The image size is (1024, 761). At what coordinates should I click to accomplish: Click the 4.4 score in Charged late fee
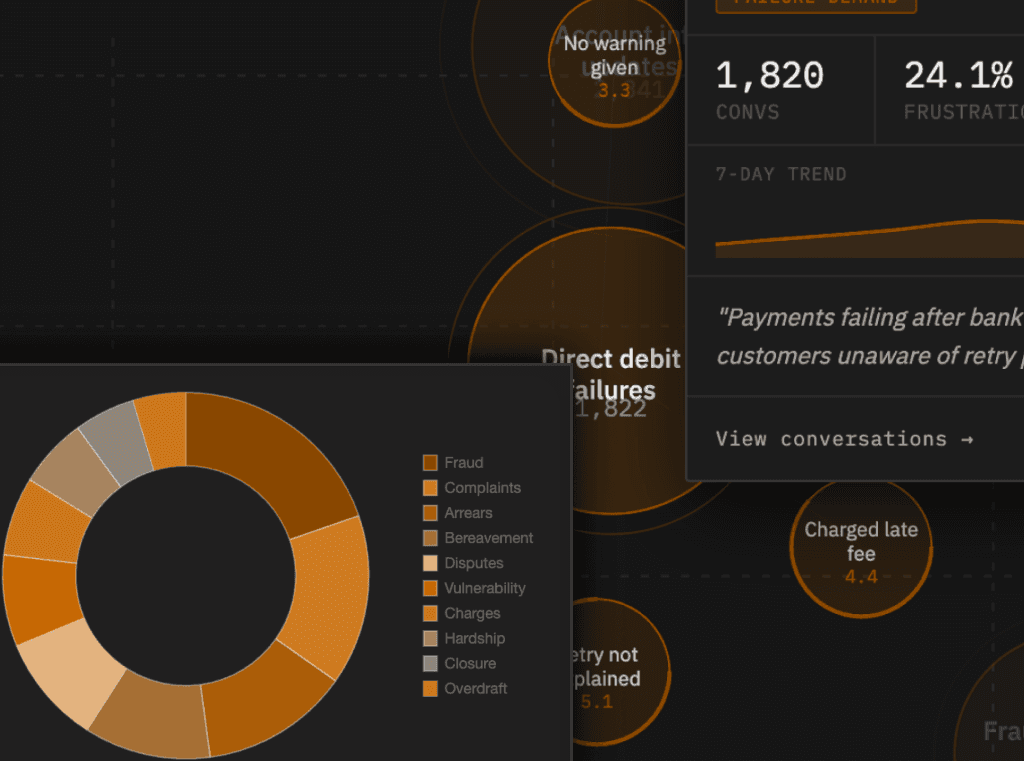[x=861, y=577]
